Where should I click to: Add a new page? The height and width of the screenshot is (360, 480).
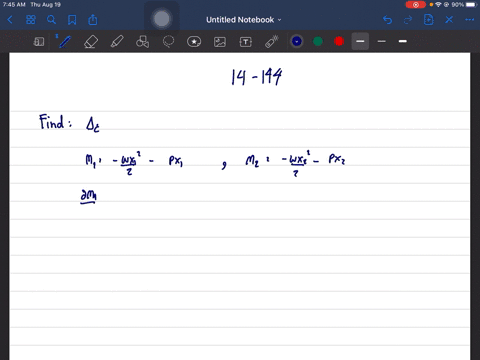429,20
